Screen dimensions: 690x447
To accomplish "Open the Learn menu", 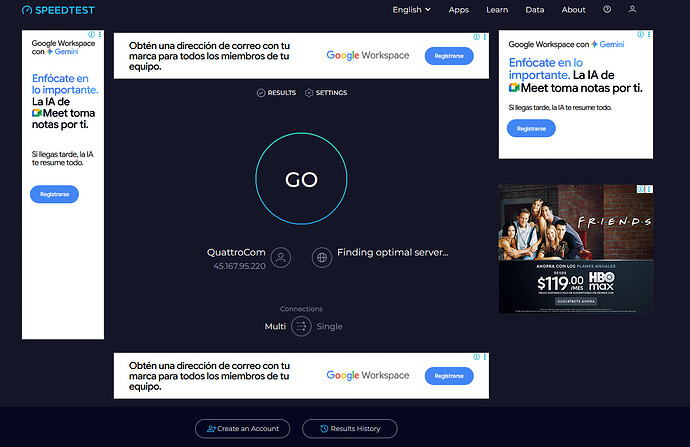I will point(497,10).
